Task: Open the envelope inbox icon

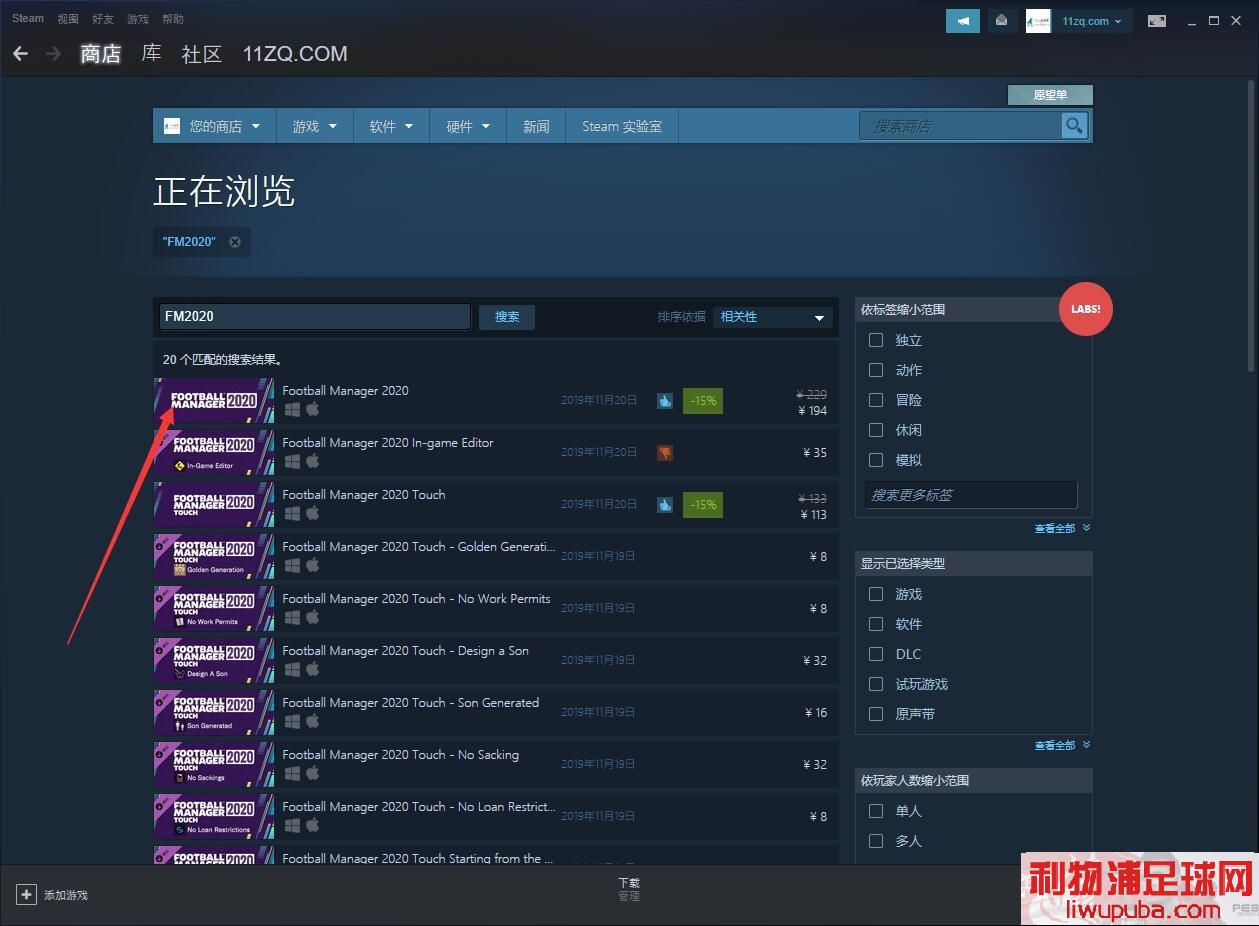Action: (1001, 21)
